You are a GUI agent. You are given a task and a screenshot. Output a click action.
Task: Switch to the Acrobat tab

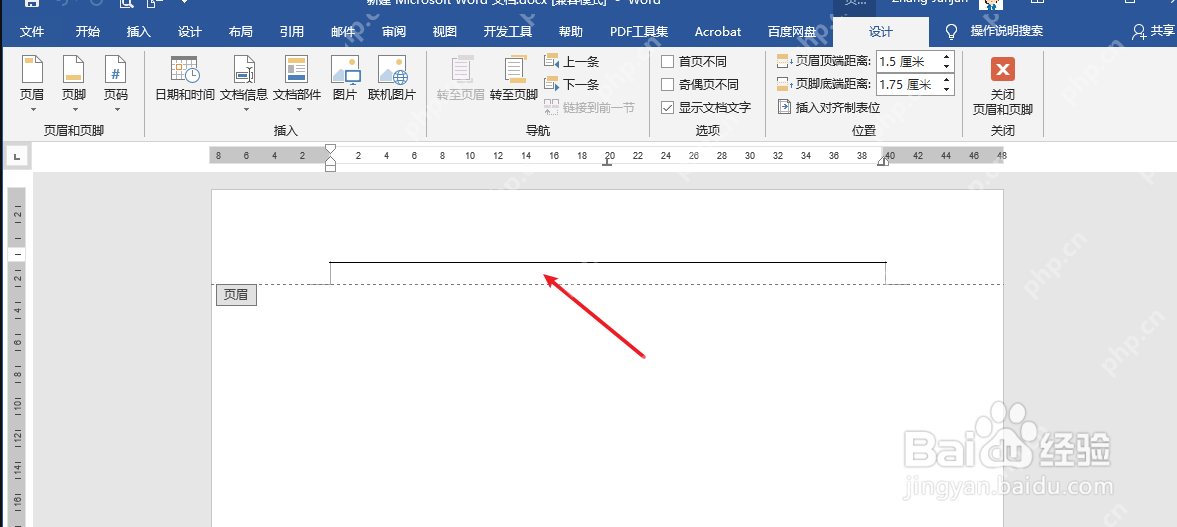point(718,32)
